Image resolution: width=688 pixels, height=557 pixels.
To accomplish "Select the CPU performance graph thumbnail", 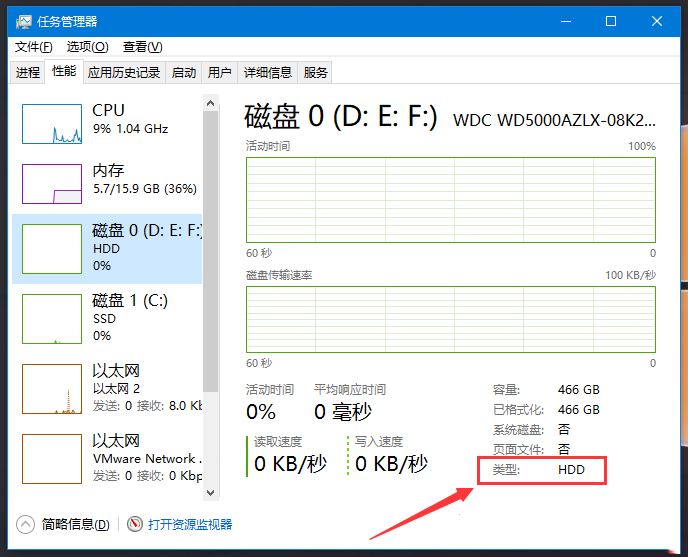I will click(51, 122).
